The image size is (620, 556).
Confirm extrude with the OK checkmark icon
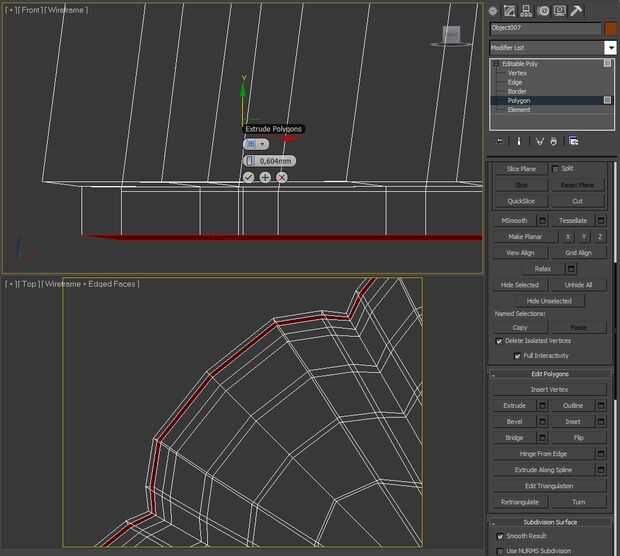click(x=248, y=177)
